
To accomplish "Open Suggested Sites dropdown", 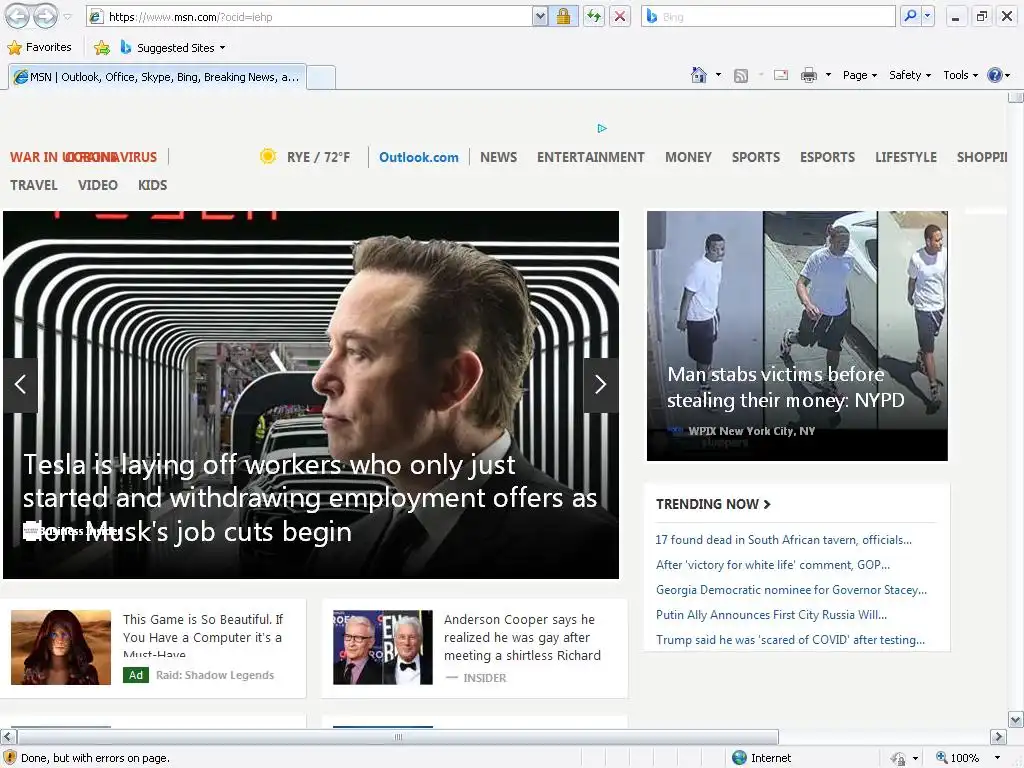I will [x=173, y=48].
